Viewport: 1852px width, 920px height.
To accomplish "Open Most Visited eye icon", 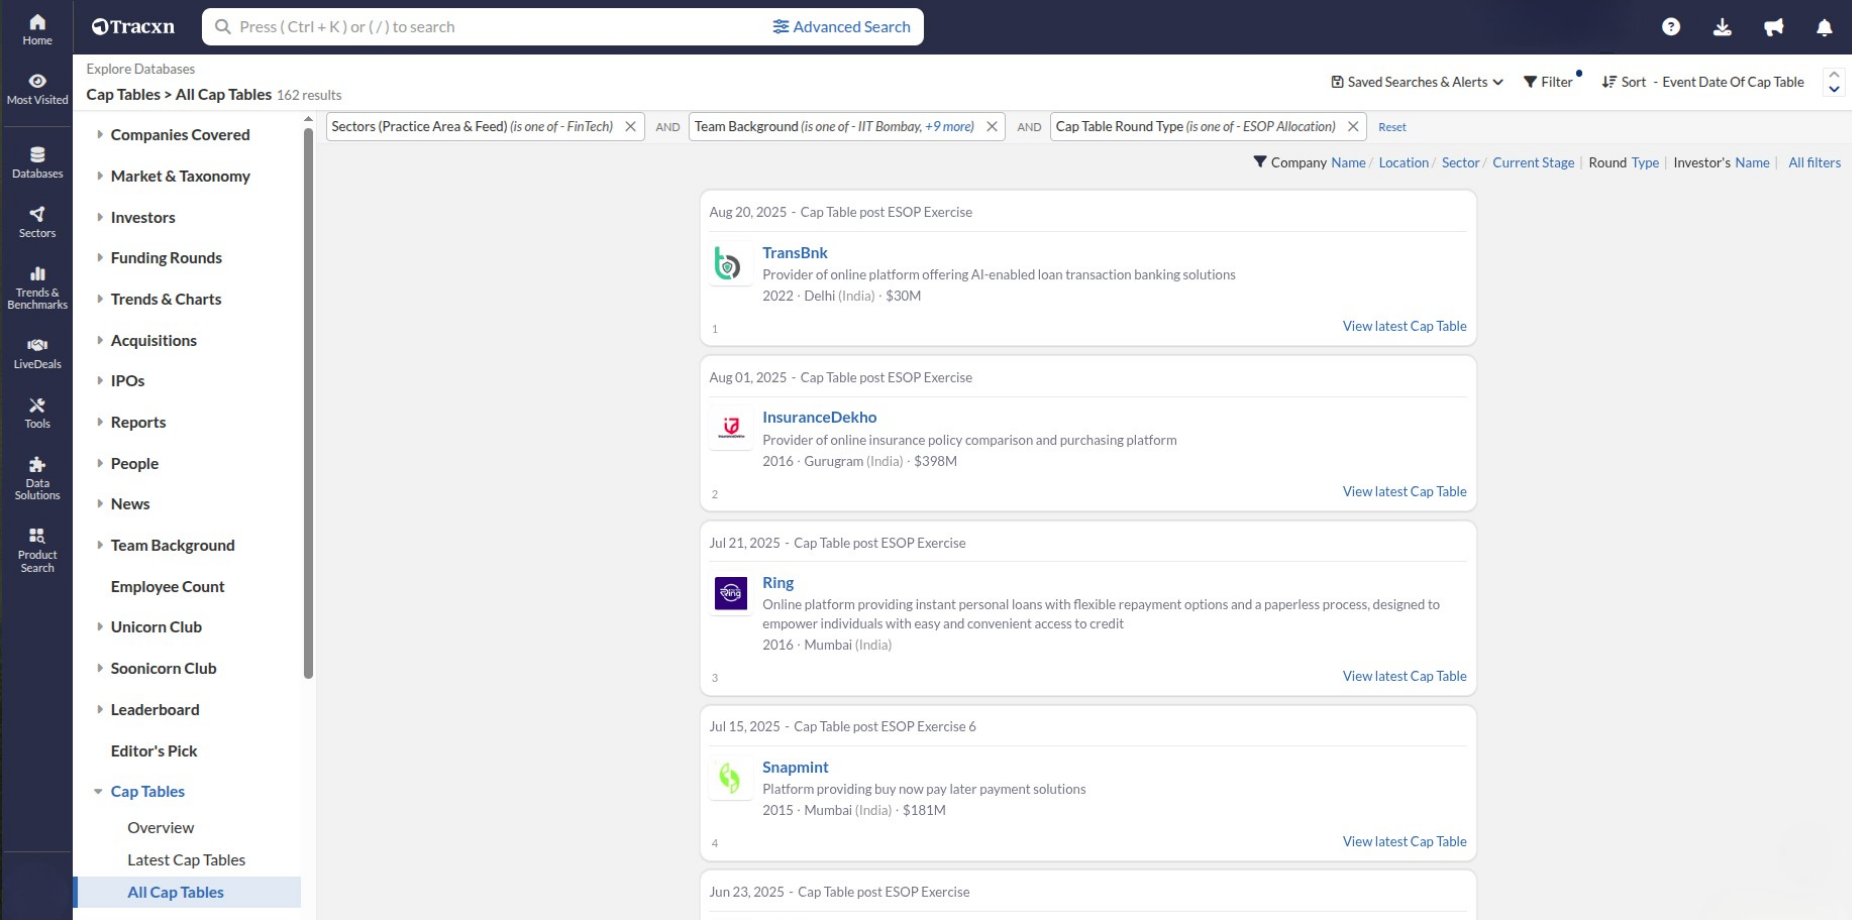I will (x=37, y=88).
